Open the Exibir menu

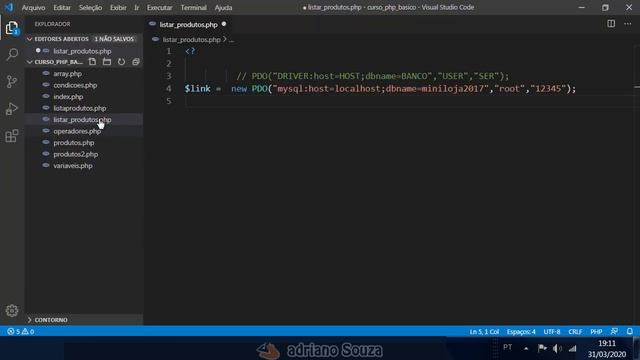coord(118,7)
